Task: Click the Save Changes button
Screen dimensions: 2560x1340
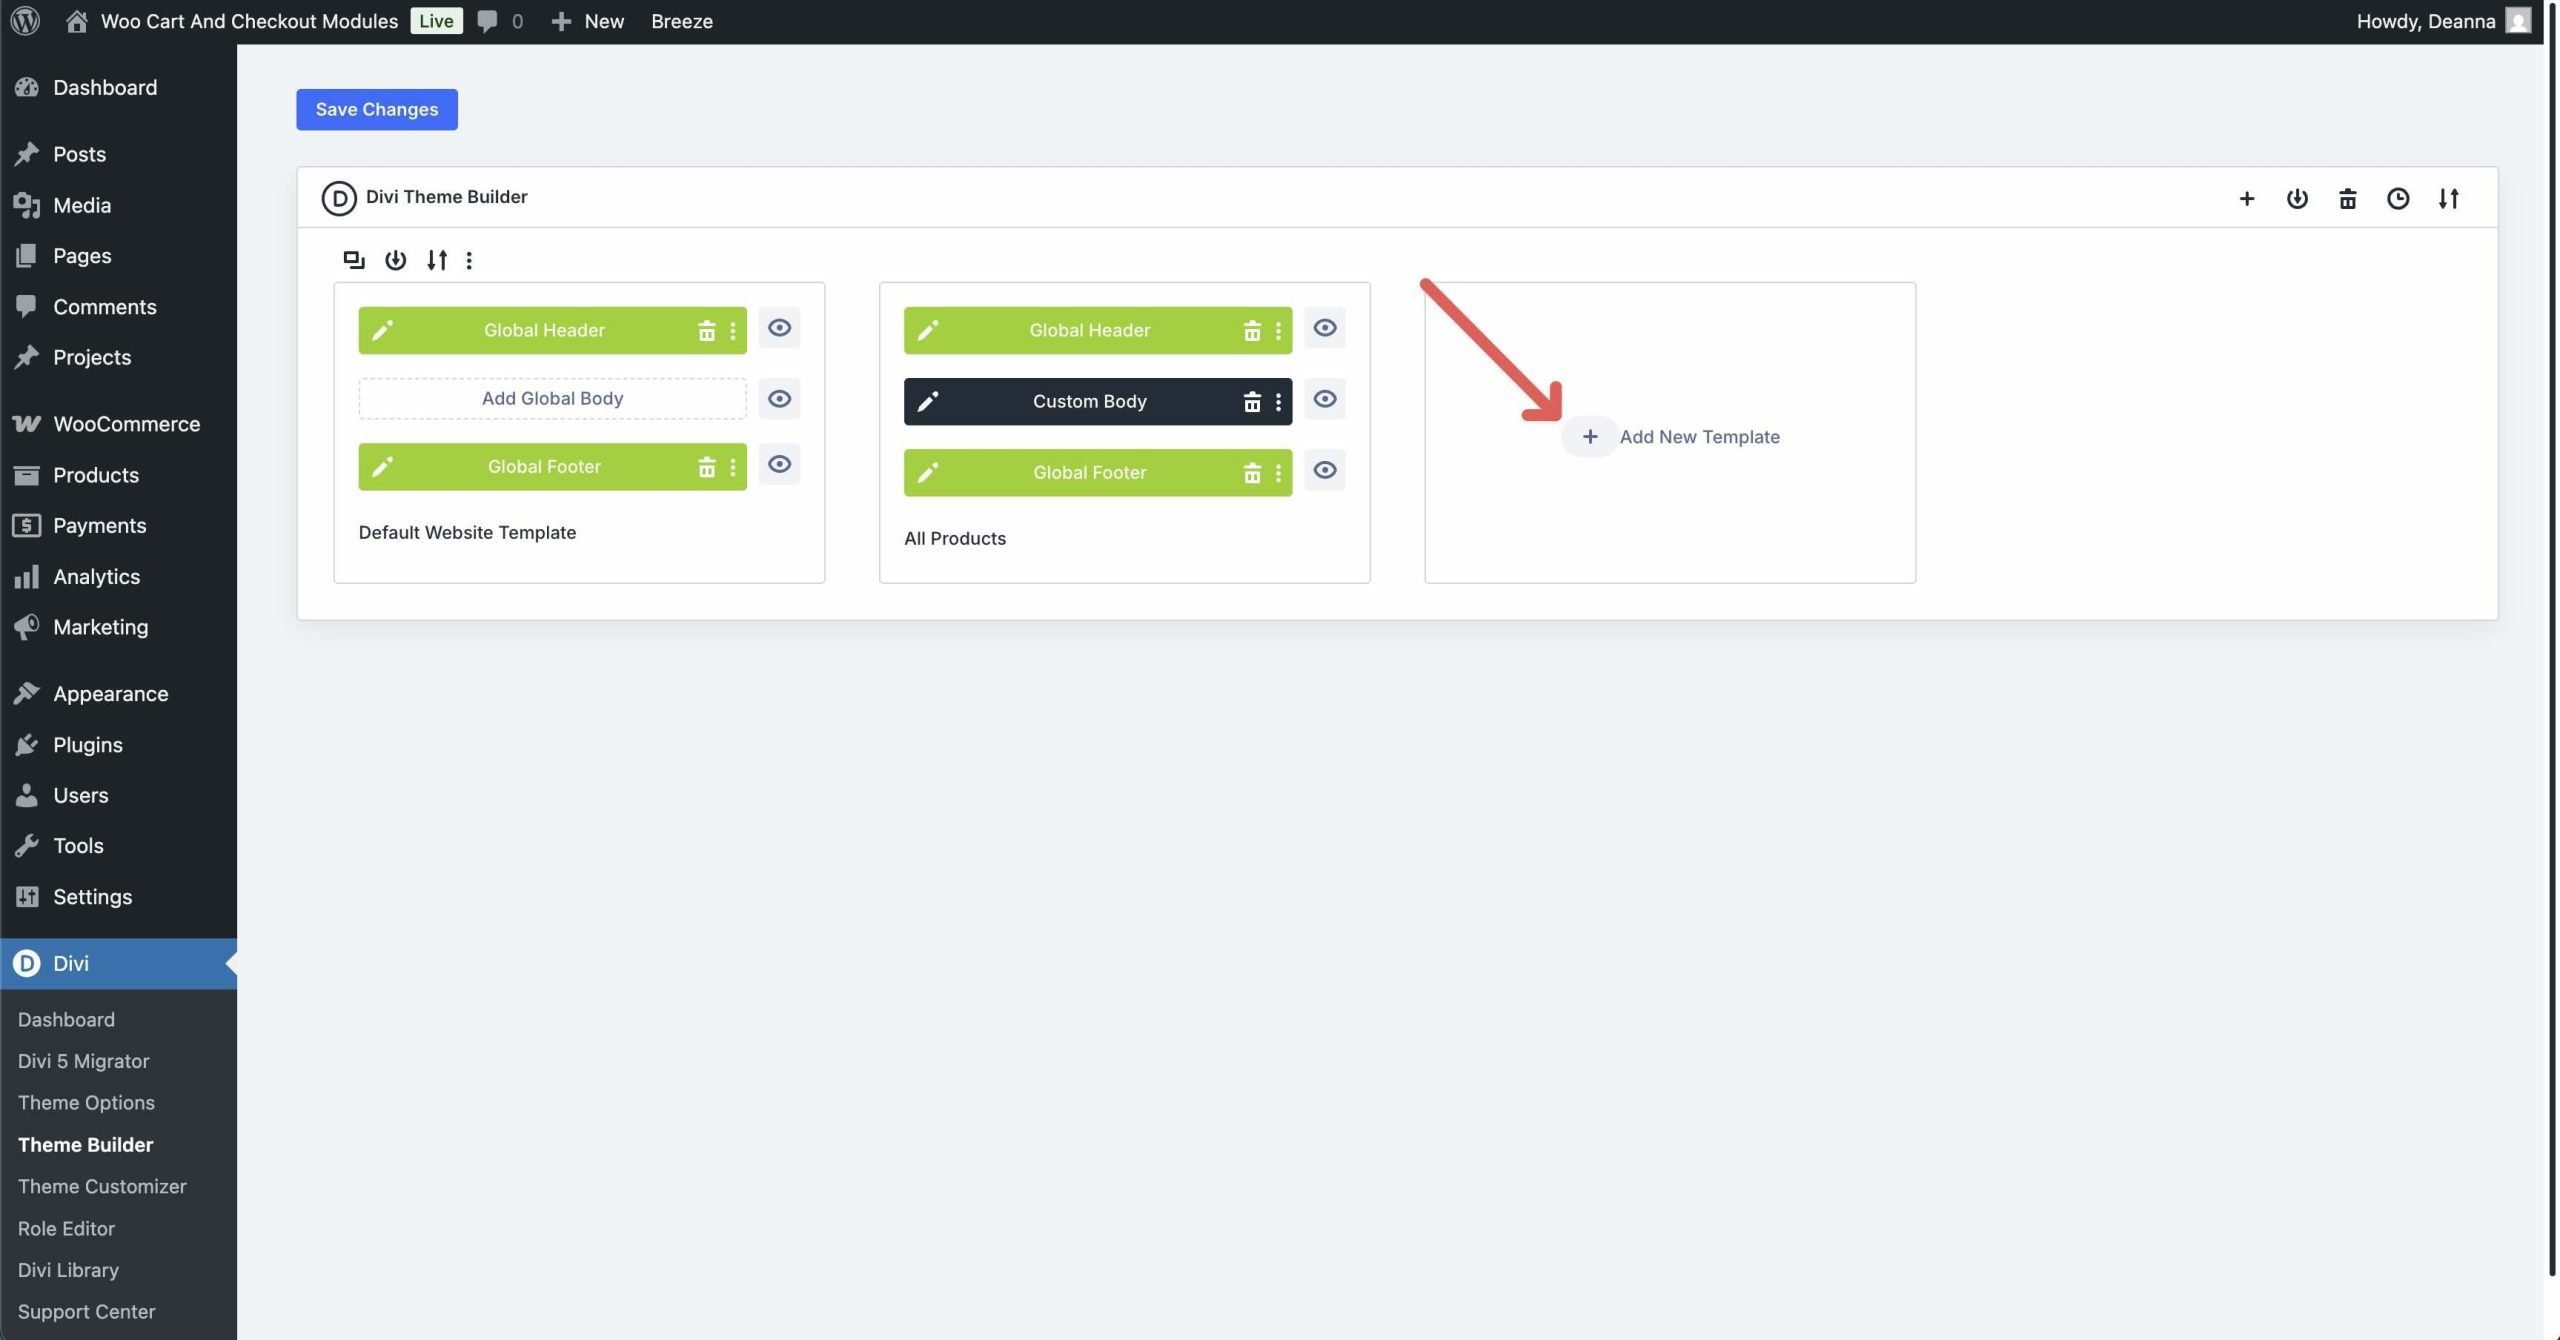Action: [376, 109]
